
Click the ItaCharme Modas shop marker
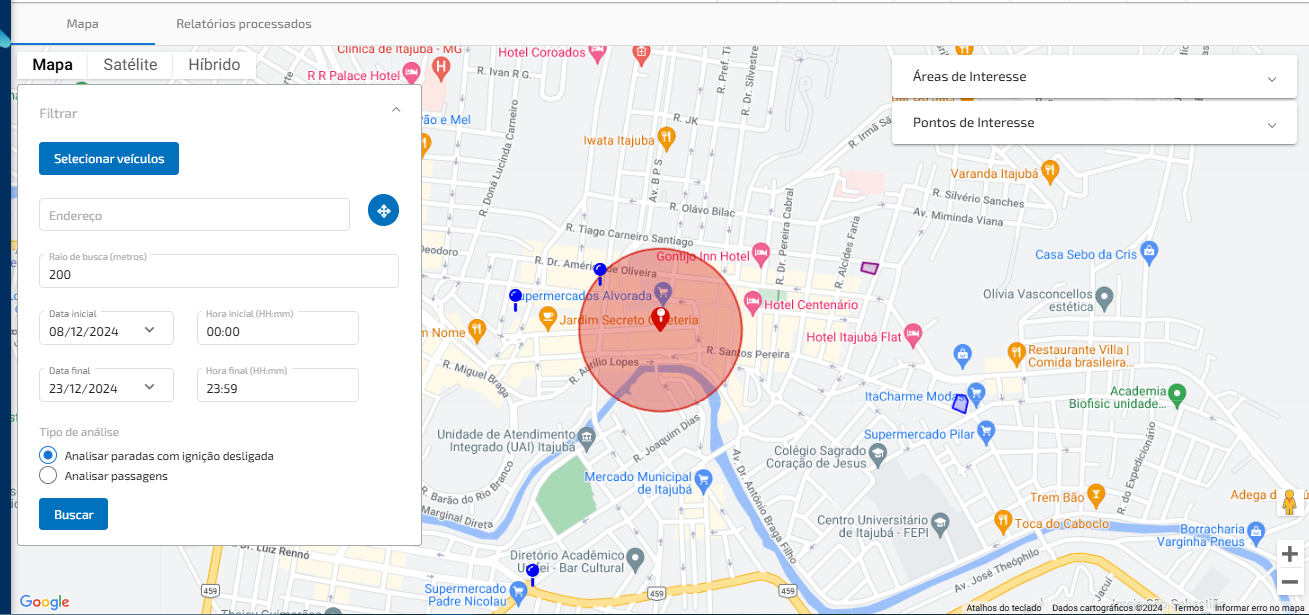click(977, 393)
